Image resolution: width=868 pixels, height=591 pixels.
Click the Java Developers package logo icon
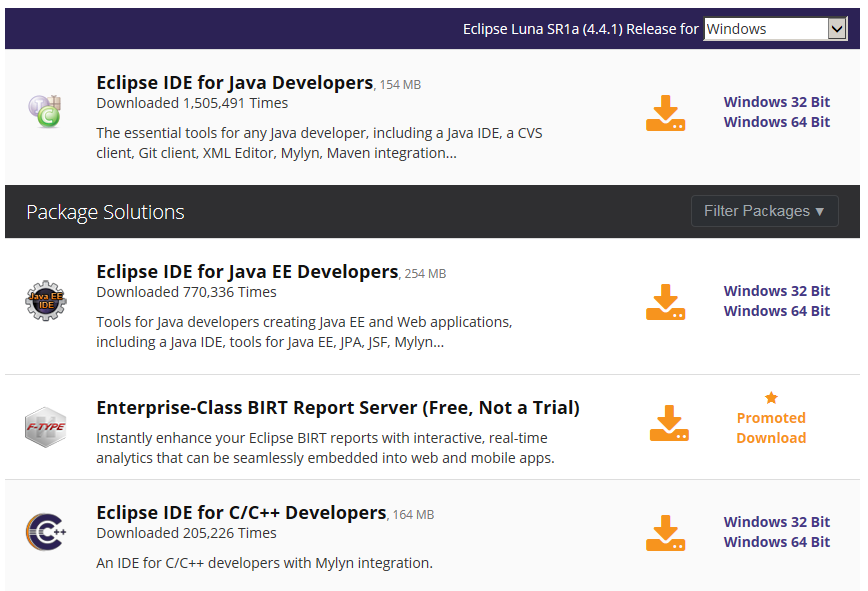tap(45, 111)
